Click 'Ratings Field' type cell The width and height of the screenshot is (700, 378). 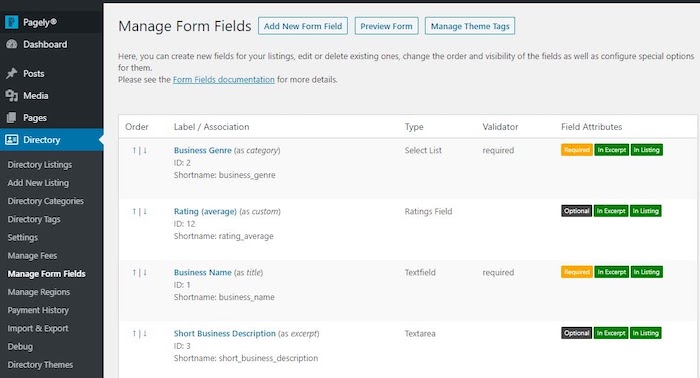tap(428, 212)
